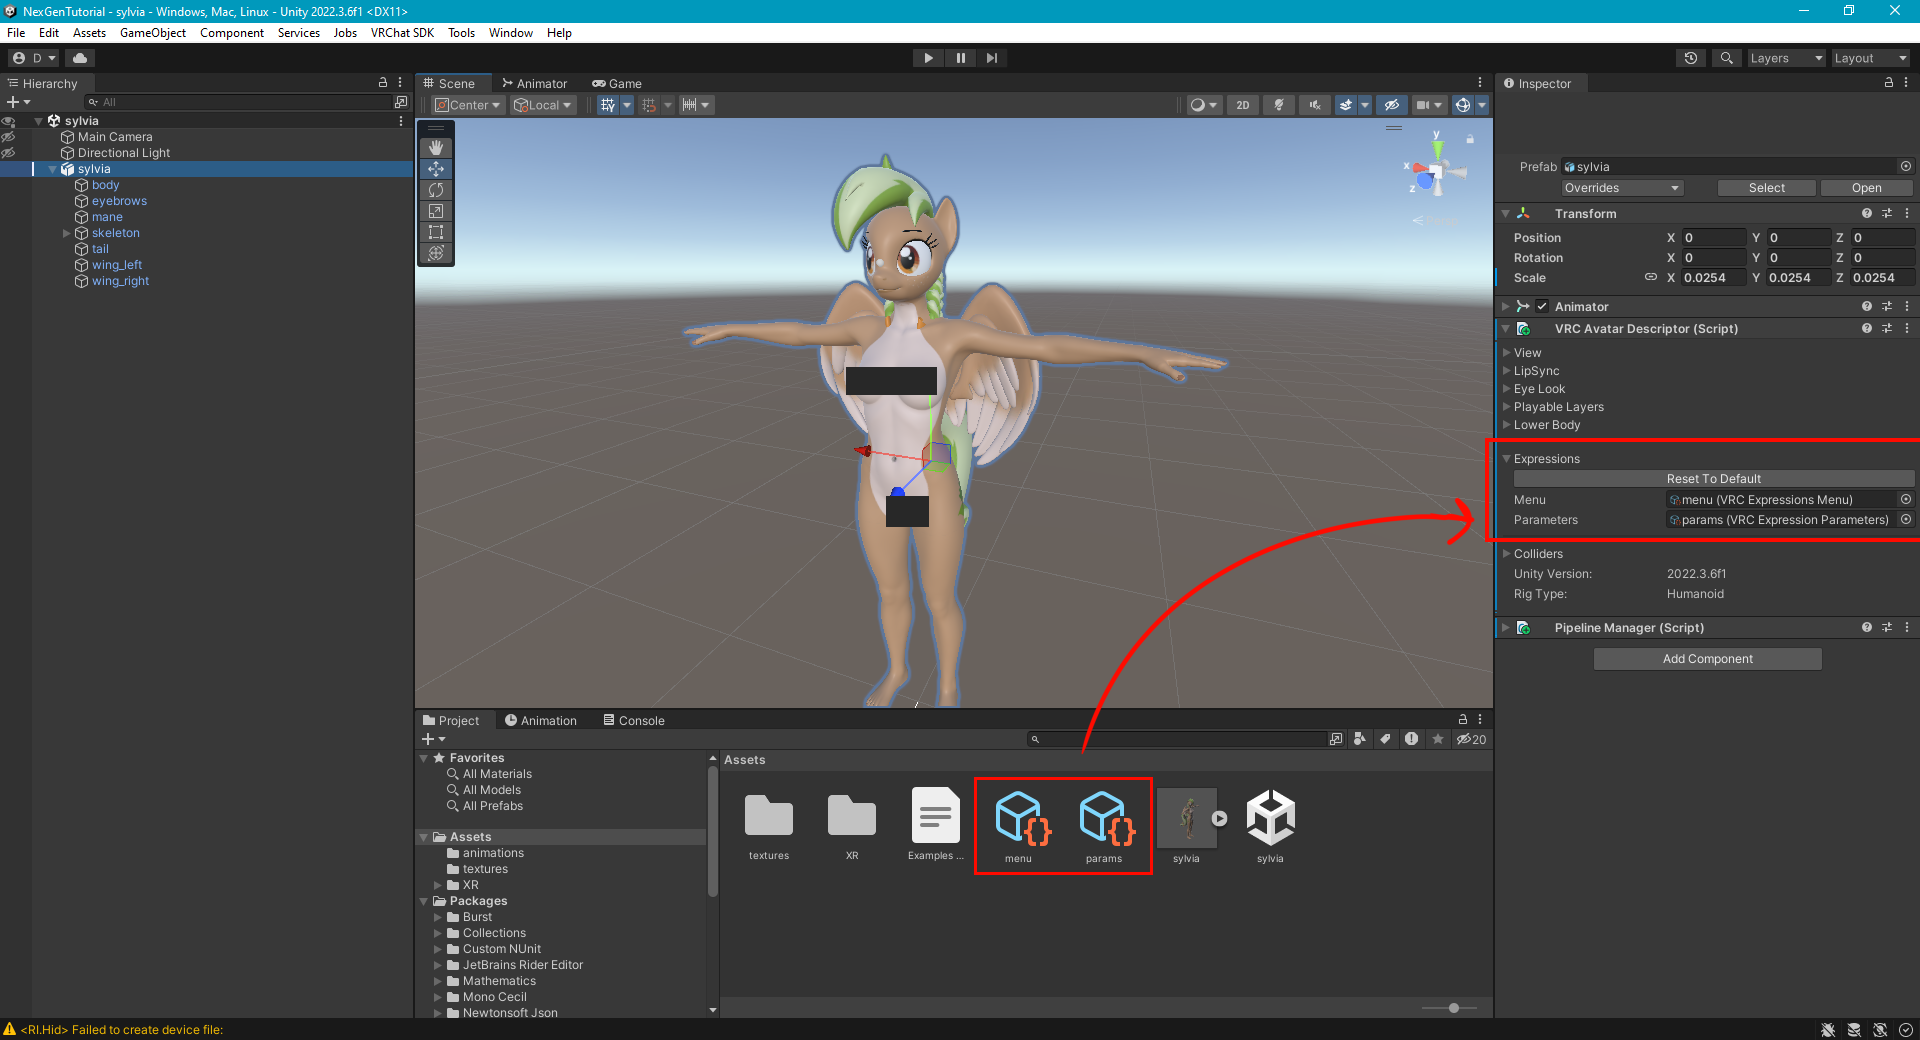The height and width of the screenshot is (1040, 1920).
Task: Toggle scene lighting icon
Action: pos(1279,105)
